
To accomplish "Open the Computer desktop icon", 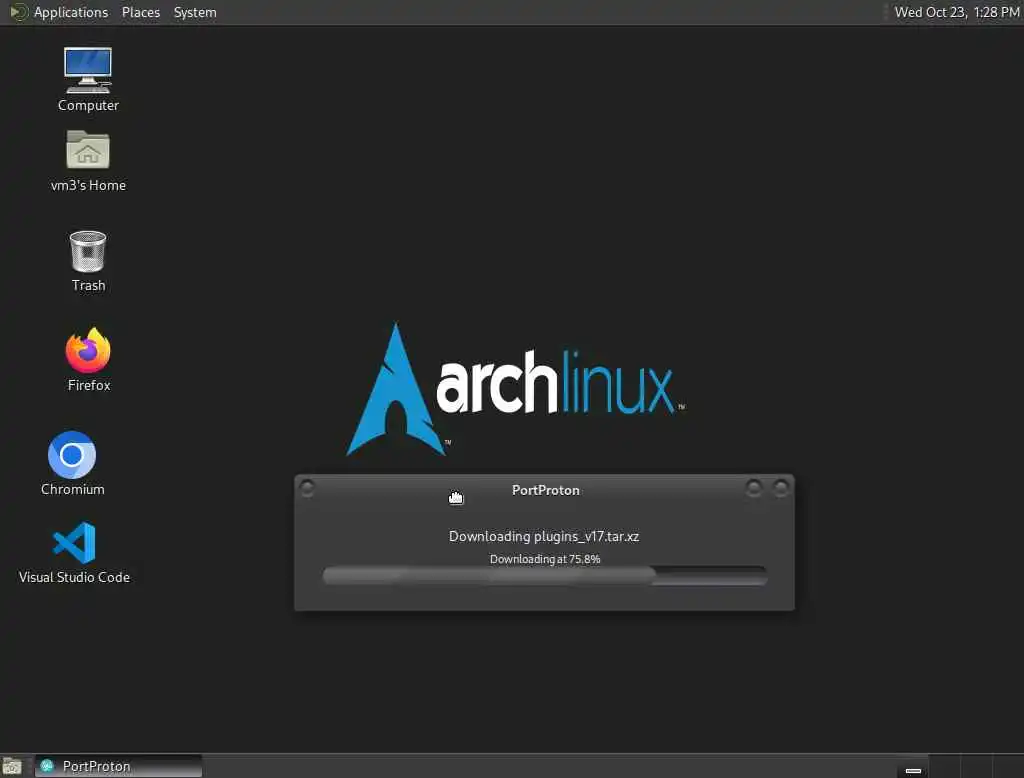I will click(x=88, y=79).
